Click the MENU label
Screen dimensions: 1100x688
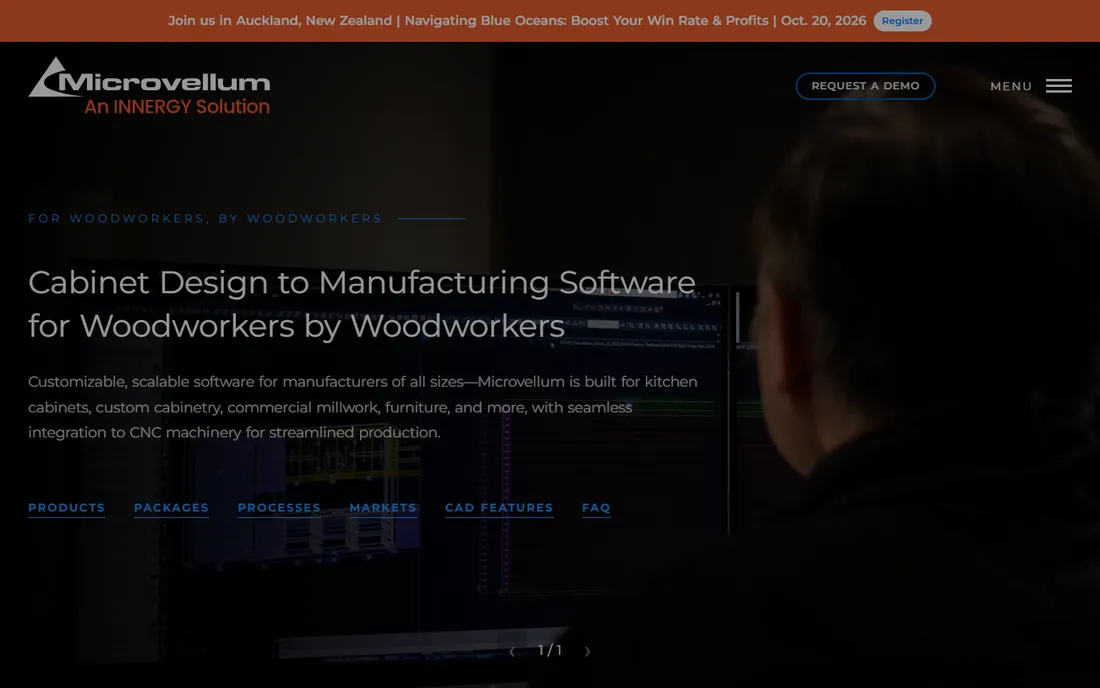[x=1011, y=86]
